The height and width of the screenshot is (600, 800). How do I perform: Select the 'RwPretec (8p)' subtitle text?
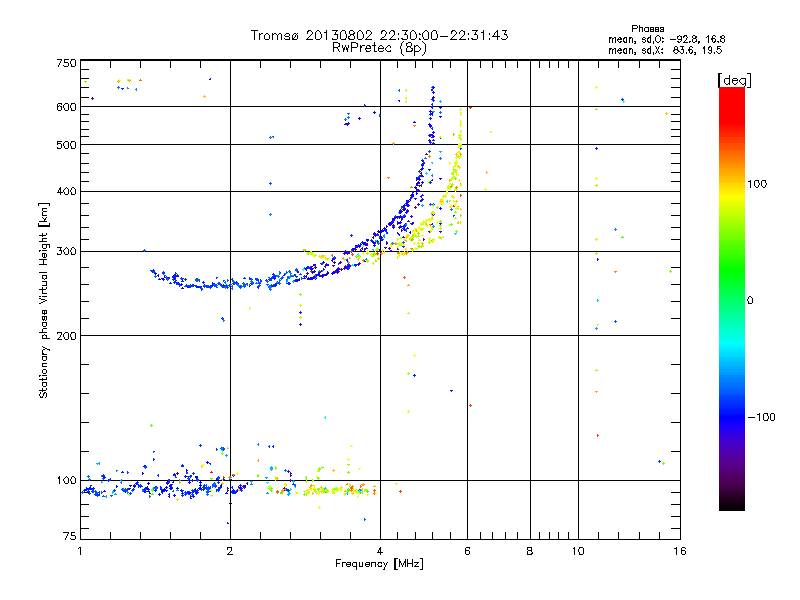coord(379,48)
